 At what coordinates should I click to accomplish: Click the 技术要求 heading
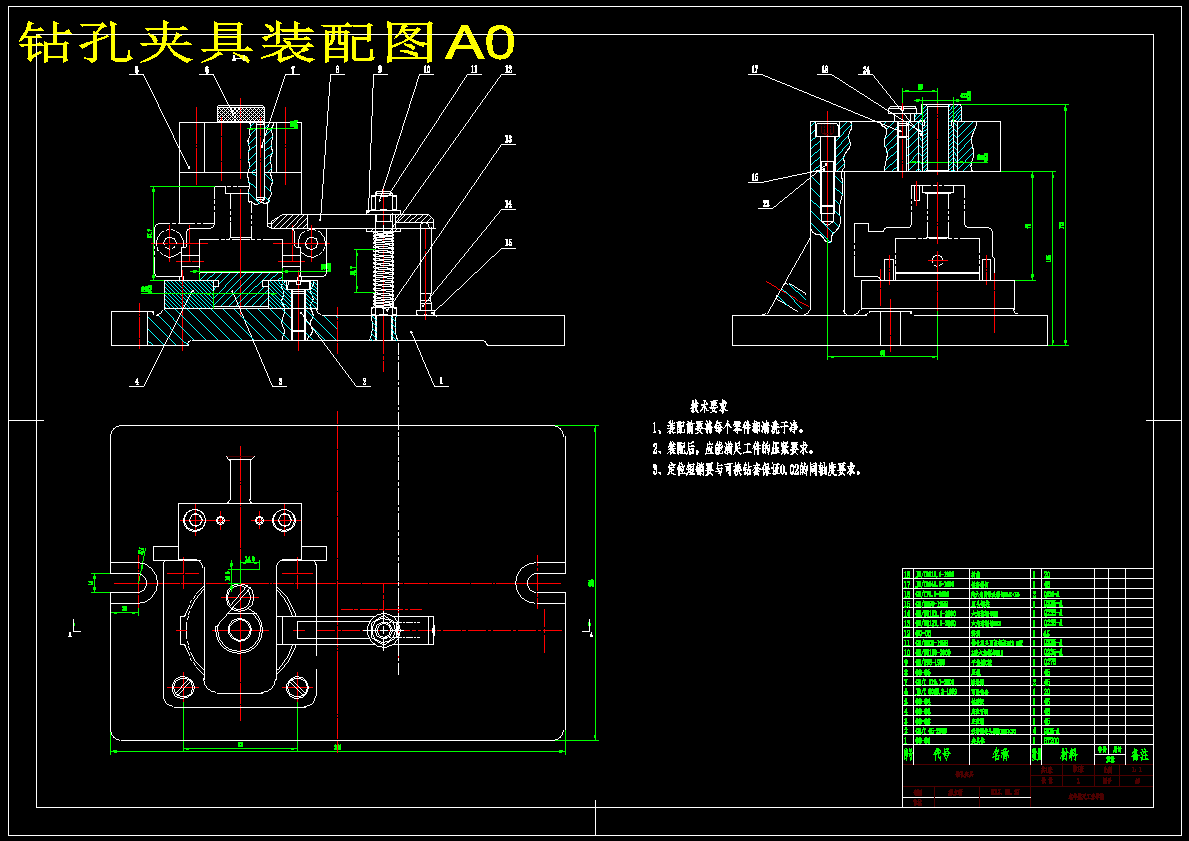(x=710, y=407)
